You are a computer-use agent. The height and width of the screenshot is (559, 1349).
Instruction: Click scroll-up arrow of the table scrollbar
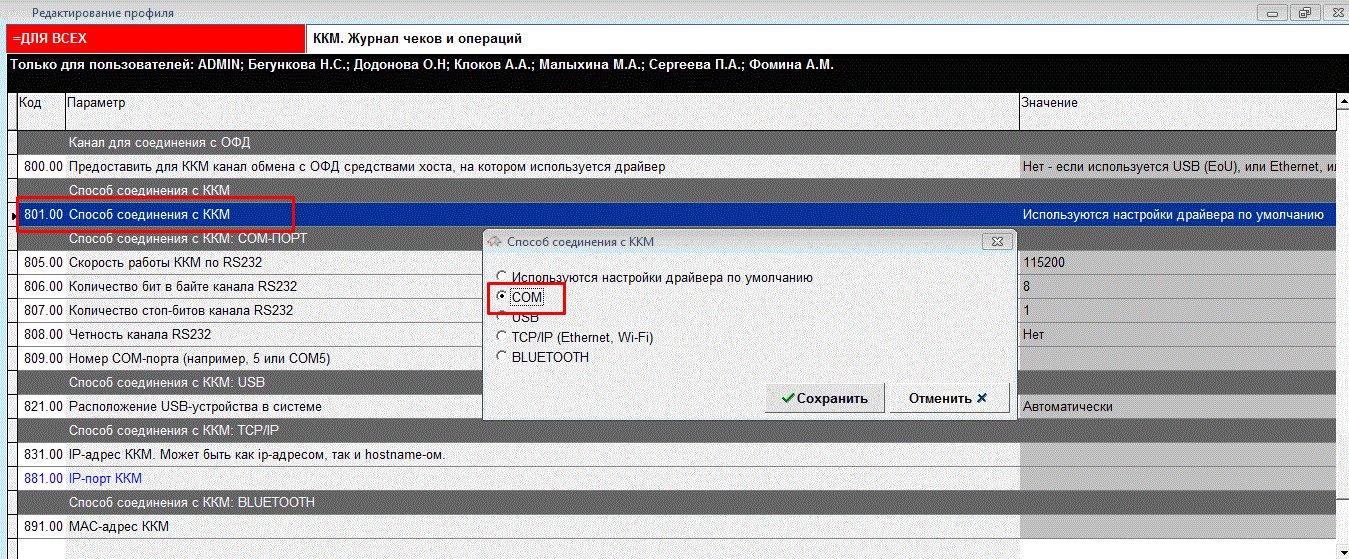click(1343, 100)
